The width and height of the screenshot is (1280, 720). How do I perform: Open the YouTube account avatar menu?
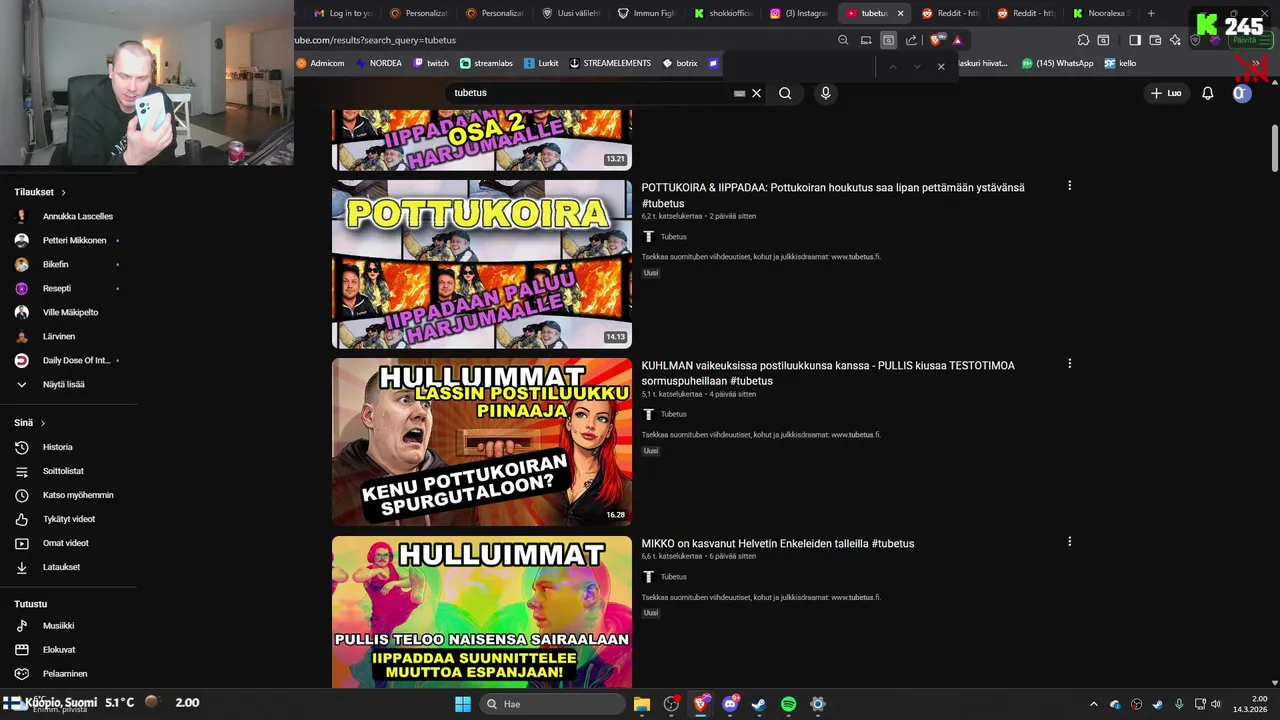click(x=1242, y=93)
